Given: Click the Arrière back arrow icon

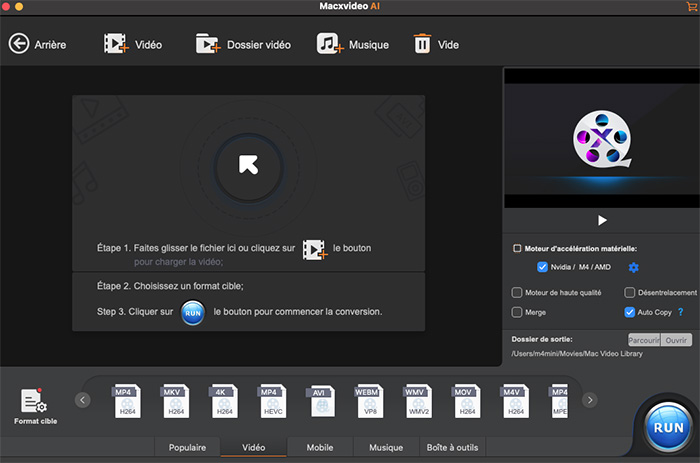Looking at the screenshot, I should (x=19, y=44).
